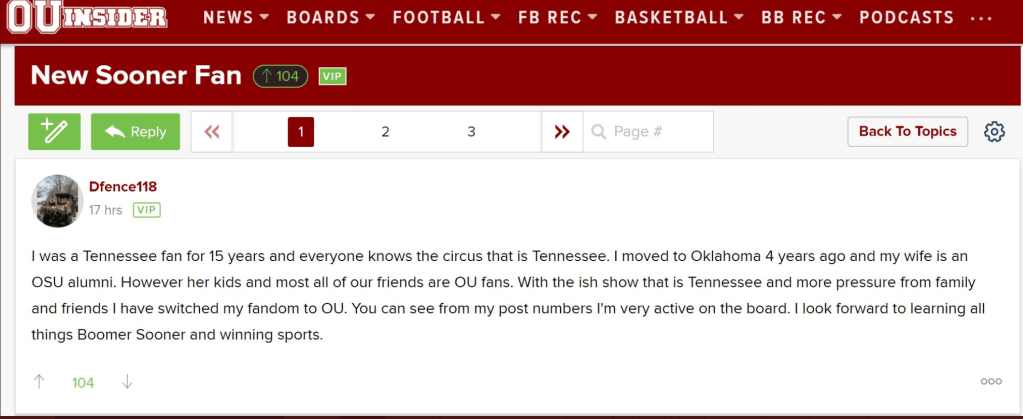Go to page 2 of thread

385,132
